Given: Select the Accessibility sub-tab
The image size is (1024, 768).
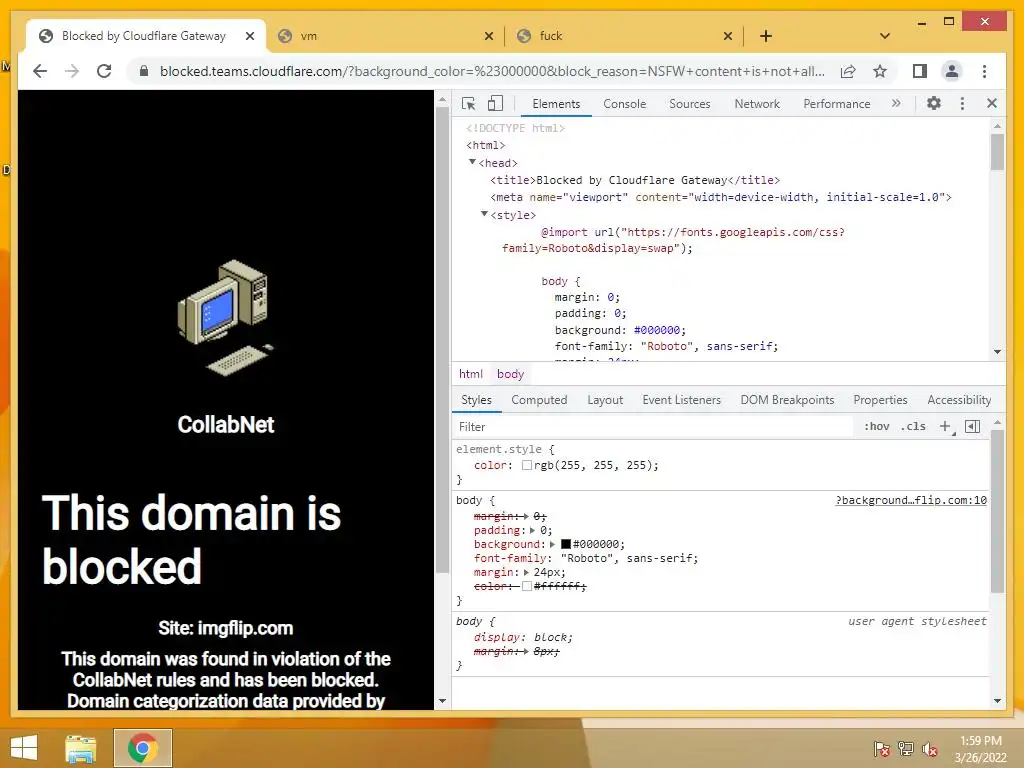Looking at the screenshot, I should (959, 400).
